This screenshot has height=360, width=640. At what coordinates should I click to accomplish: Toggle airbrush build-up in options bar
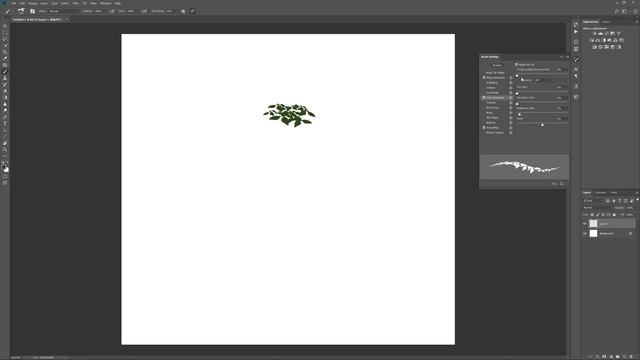pyautogui.click(x=144, y=11)
